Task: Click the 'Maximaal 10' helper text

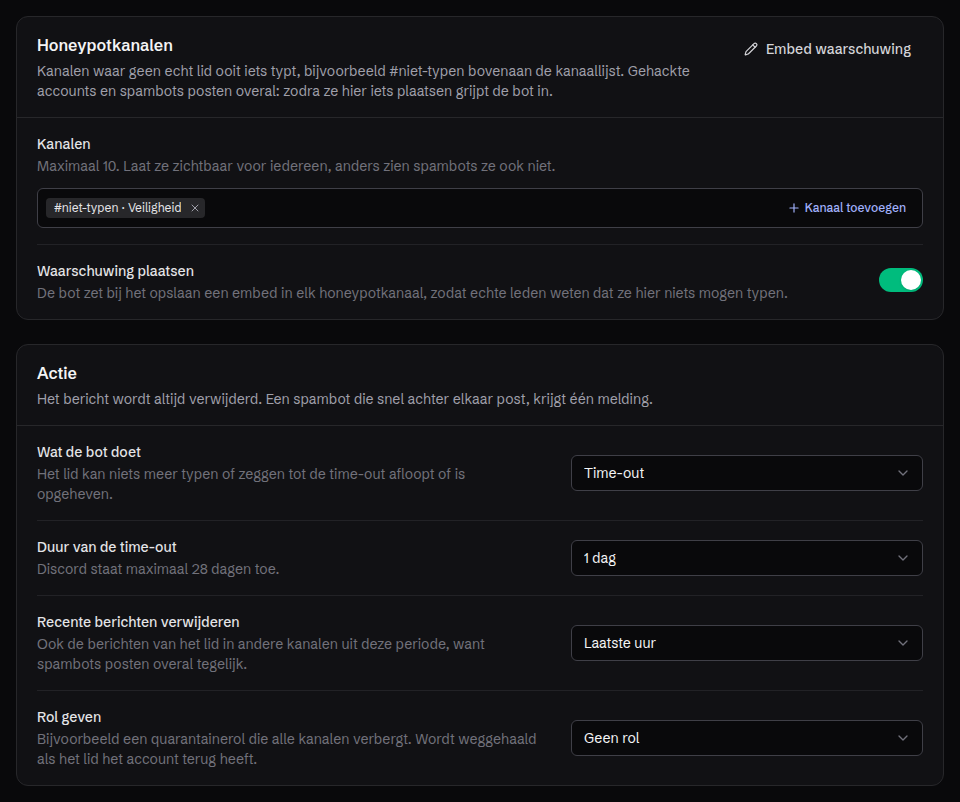Action: click(x=296, y=167)
